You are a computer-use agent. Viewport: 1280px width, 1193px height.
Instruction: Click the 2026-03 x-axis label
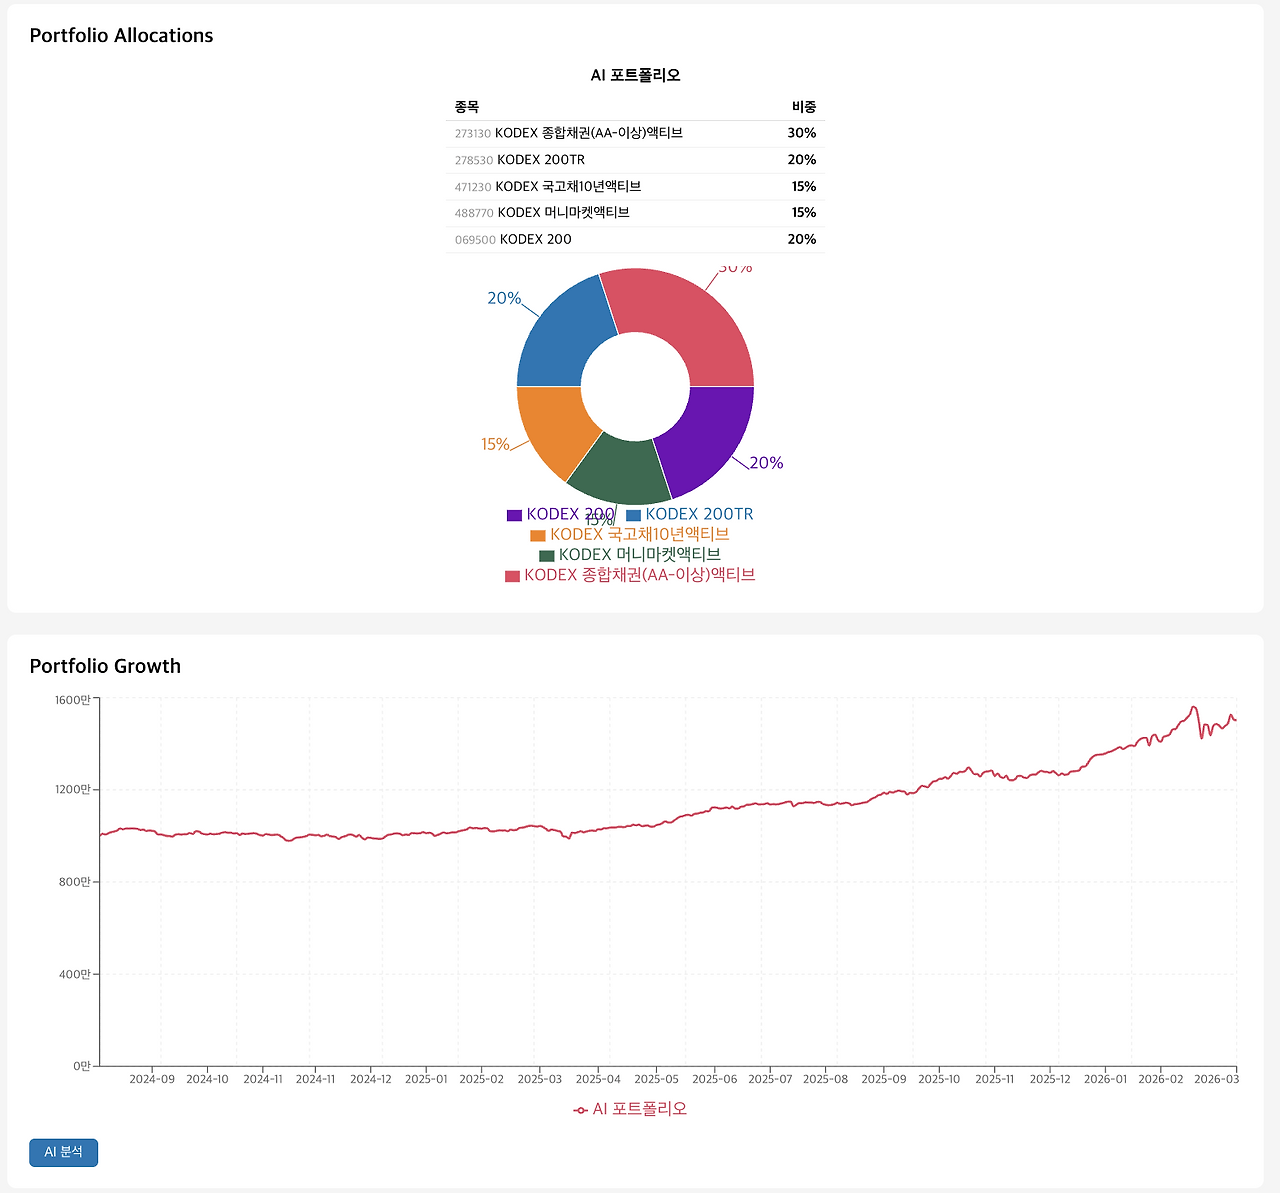pos(1217,1080)
